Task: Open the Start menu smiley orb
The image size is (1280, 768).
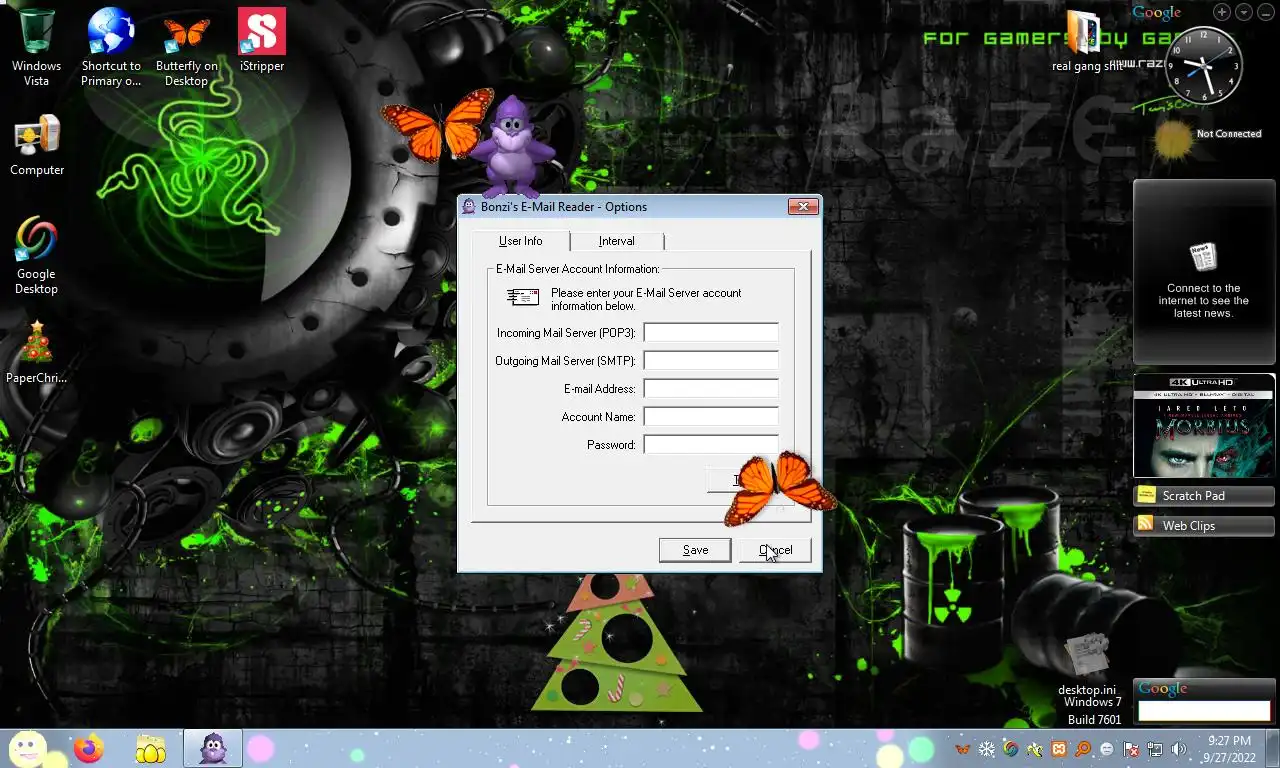Action: coord(28,748)
